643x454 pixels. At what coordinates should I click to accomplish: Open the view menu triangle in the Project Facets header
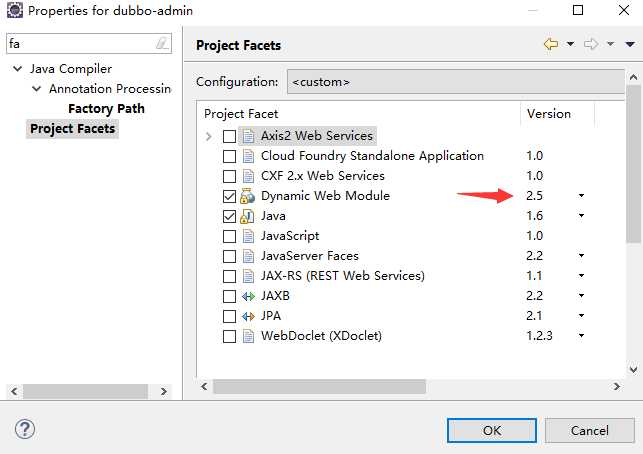(x=630, y=44)
